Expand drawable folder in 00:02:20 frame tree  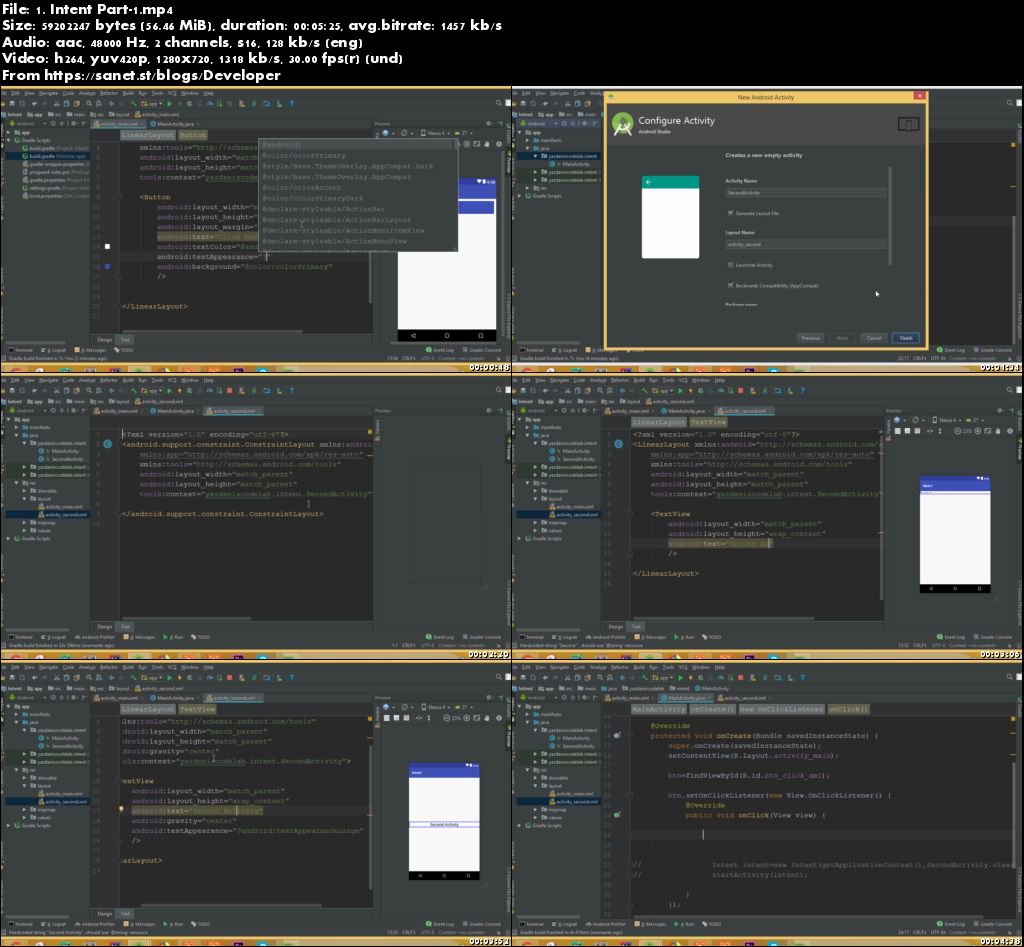point(25,491)
